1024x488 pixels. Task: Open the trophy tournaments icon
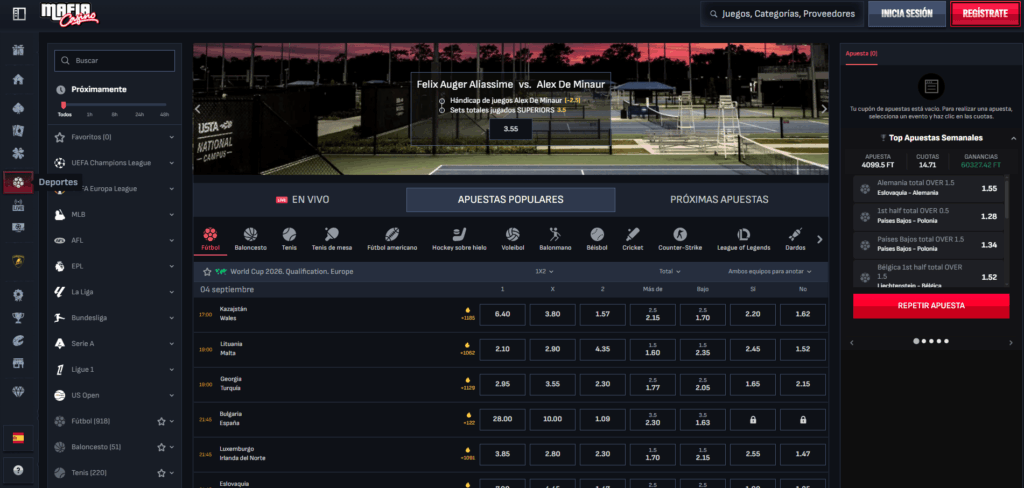tap(18, 318)
